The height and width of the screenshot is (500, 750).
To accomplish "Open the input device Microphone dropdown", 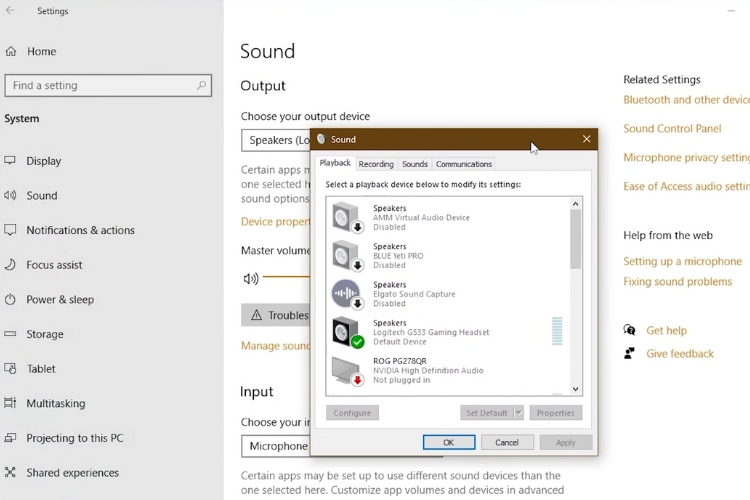I will pyautogui.click(x=276, y=446).
